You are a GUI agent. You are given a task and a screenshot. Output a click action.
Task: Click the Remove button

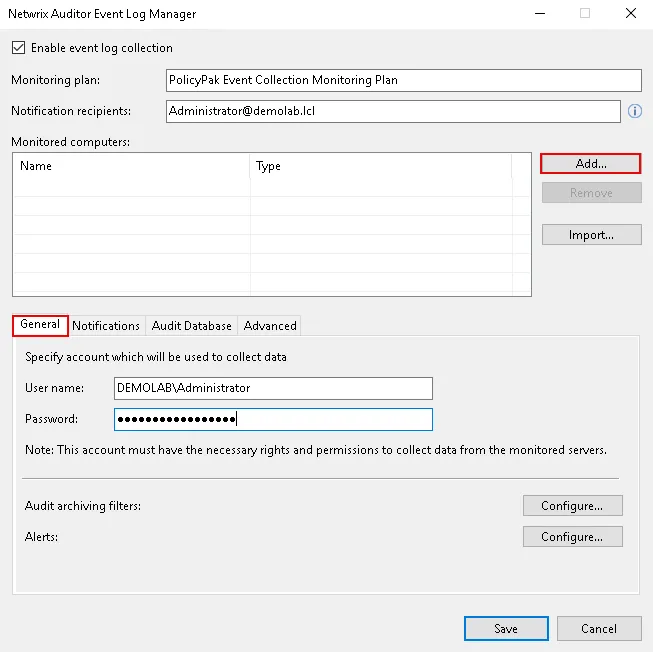tap(591, 193)
